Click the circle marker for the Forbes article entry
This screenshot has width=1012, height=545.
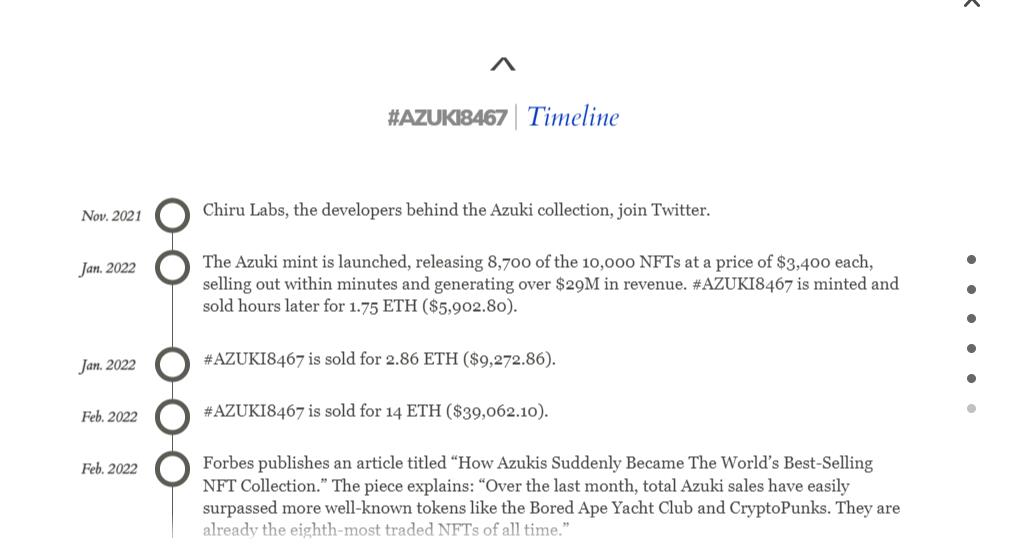pos(172,468)
